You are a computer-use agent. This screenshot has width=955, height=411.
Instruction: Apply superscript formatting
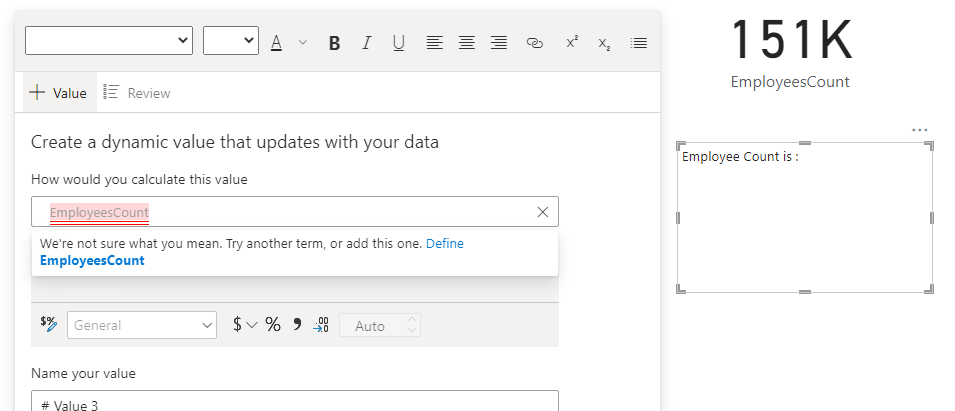tap(572, 43)
